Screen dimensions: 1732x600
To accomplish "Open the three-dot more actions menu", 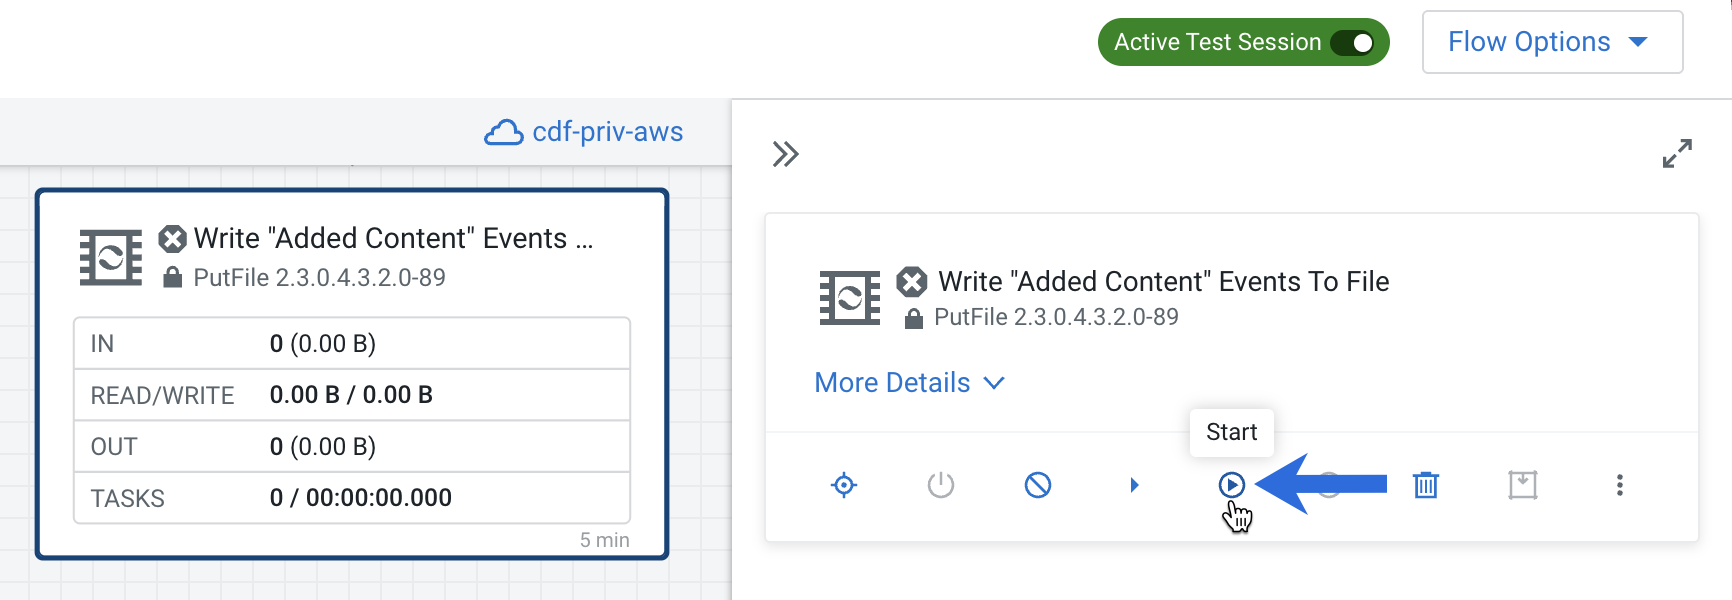I will pyautogui.click(x=1620, y=485).
